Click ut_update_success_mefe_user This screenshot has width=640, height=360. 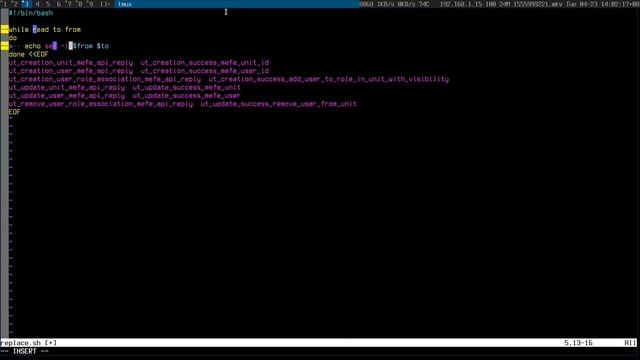click(187, 96)
